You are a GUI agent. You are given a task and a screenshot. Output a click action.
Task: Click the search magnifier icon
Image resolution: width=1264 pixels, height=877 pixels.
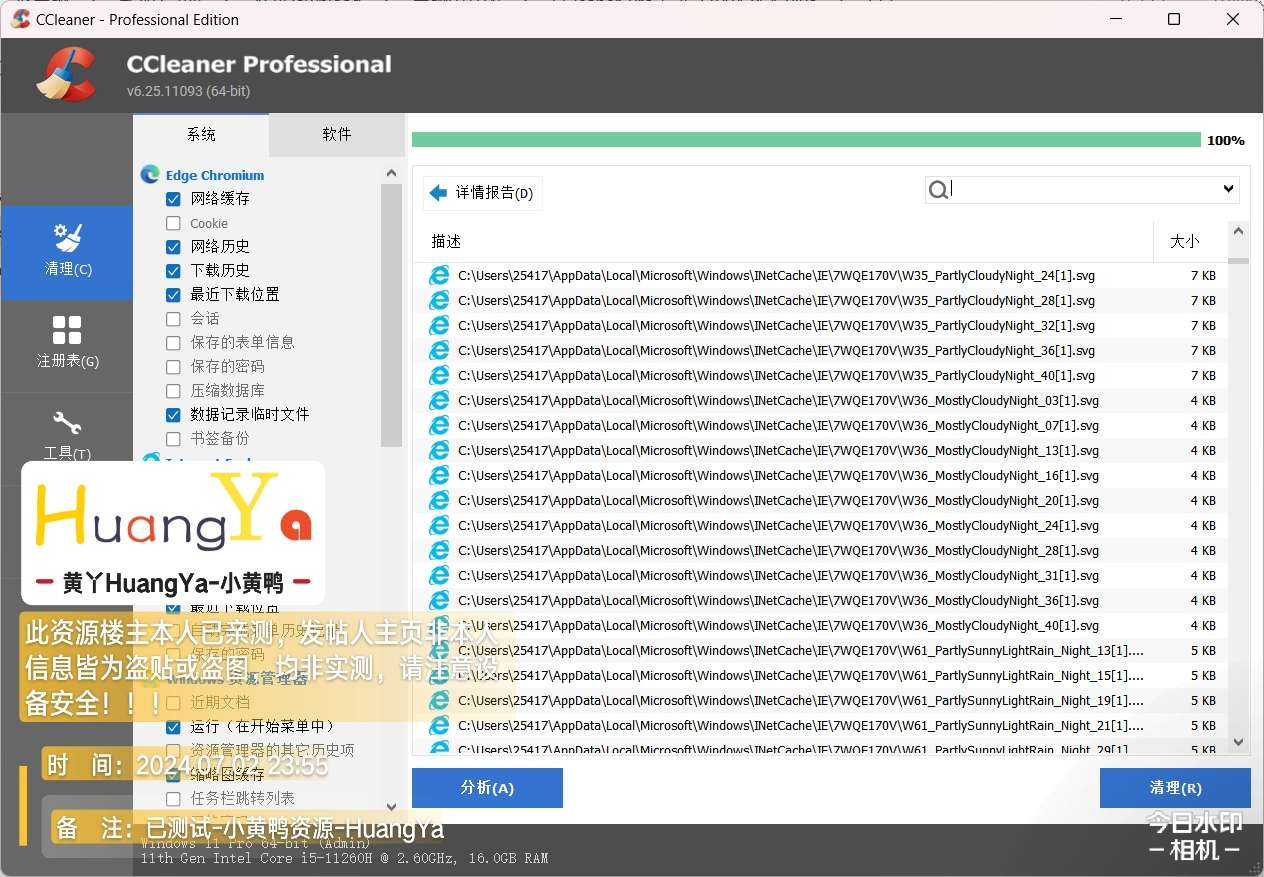tap(938, 190)
